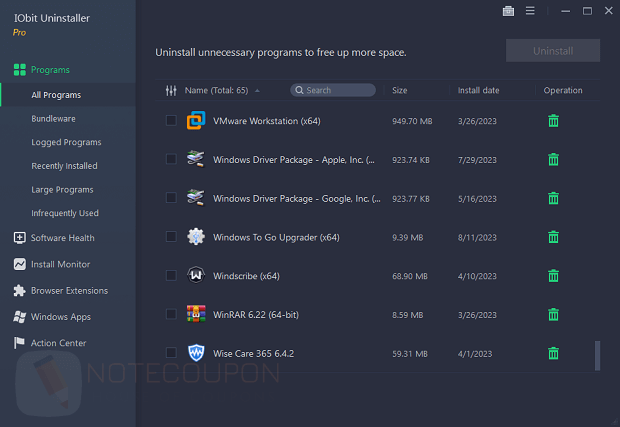
Task: Open the hamburger options menu
Action: [x=530, y=11]
